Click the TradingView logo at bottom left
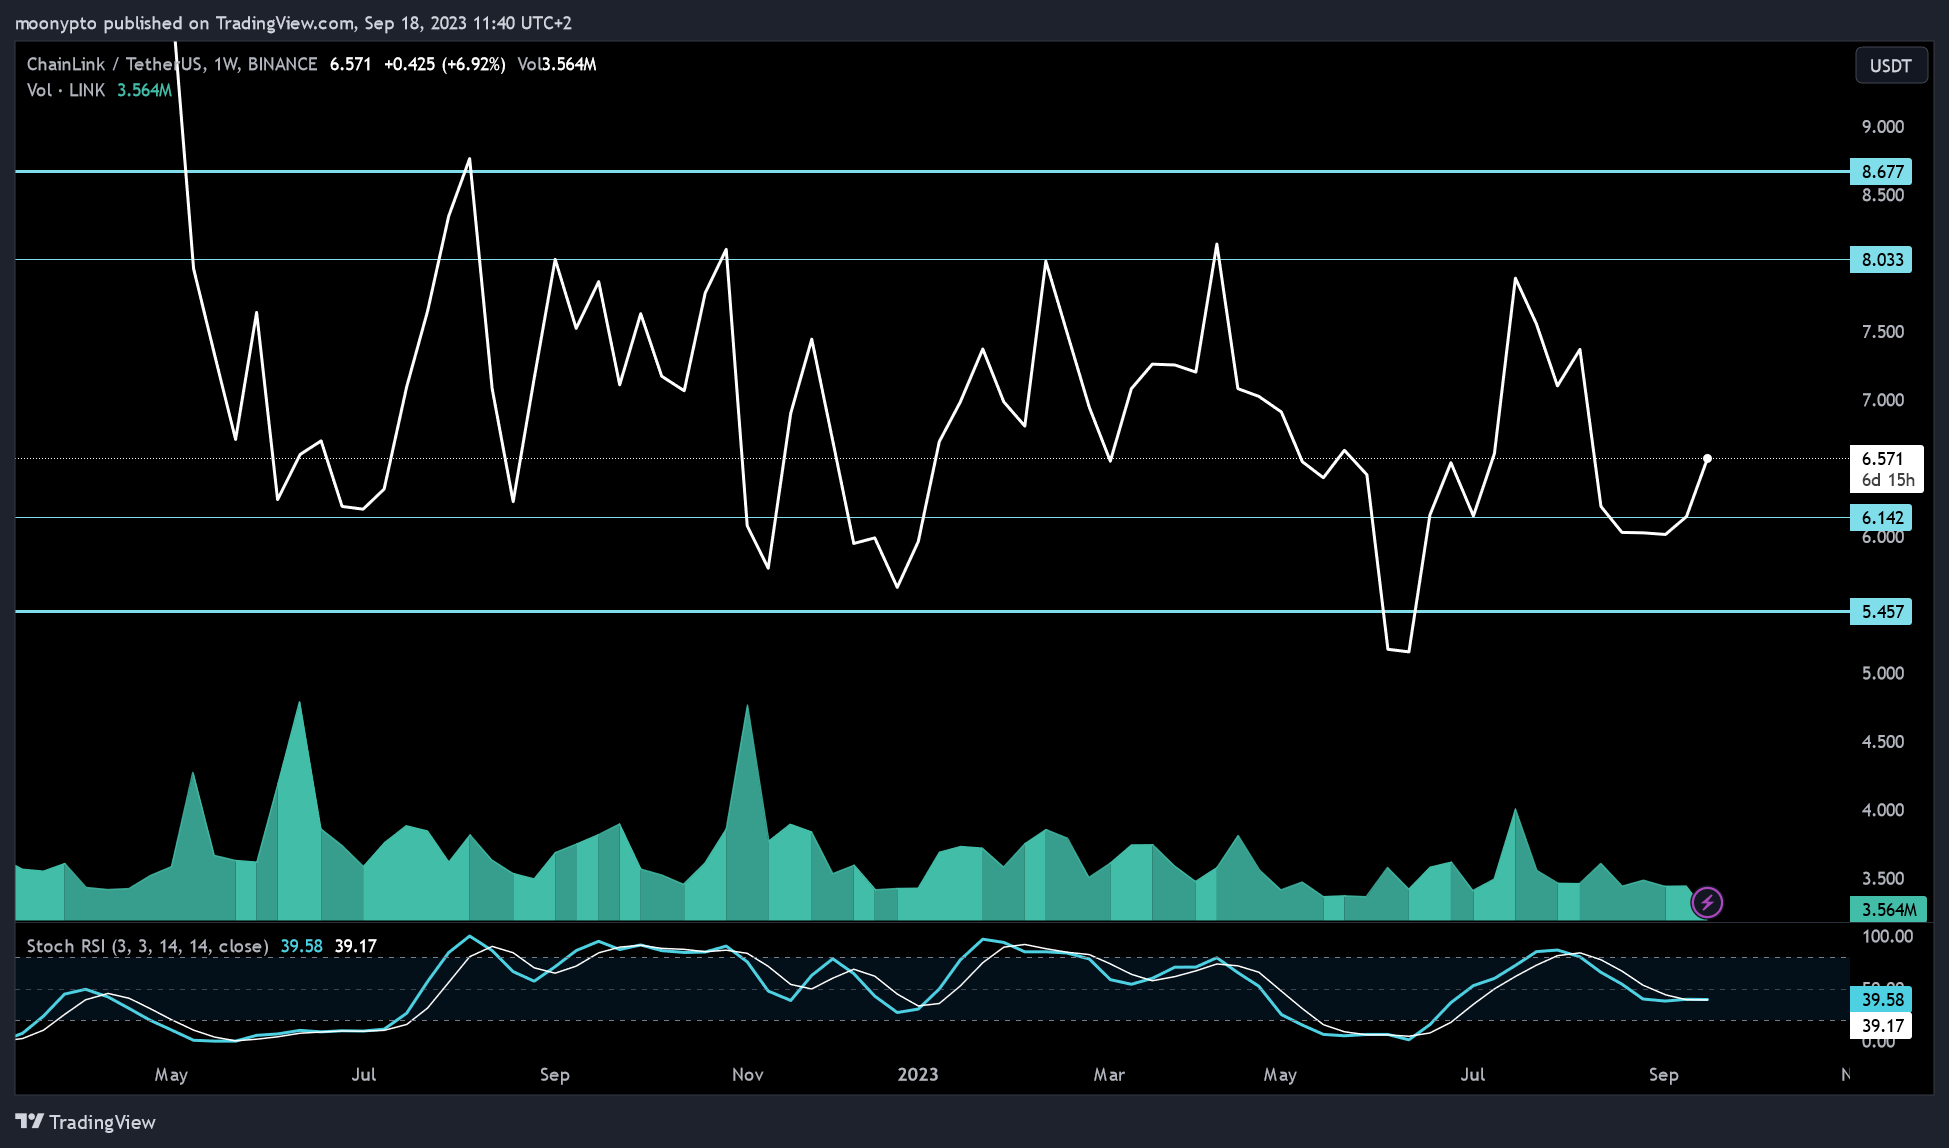The image size is (1949, 1148). coord(86,1122)
